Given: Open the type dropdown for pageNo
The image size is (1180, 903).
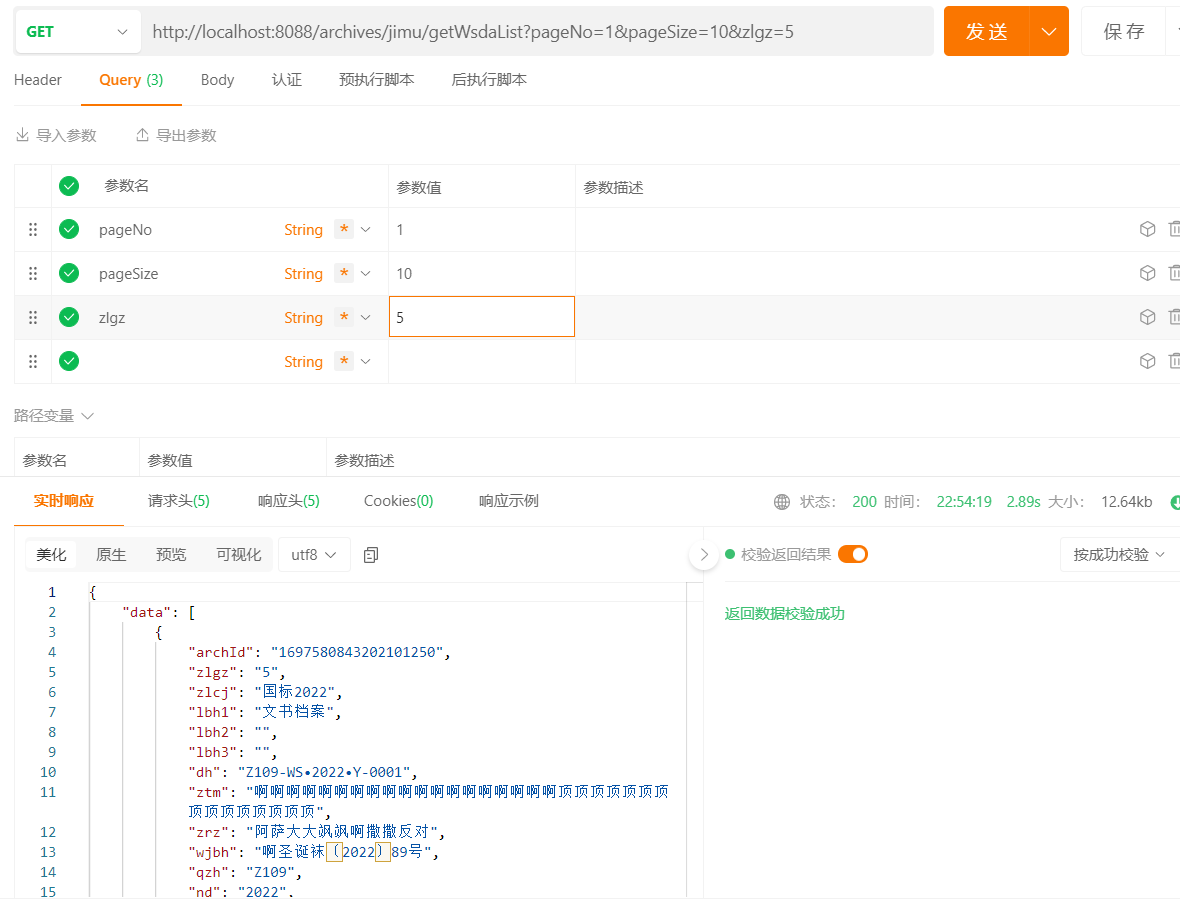Looking at the screenshot, I should [366, 230].
